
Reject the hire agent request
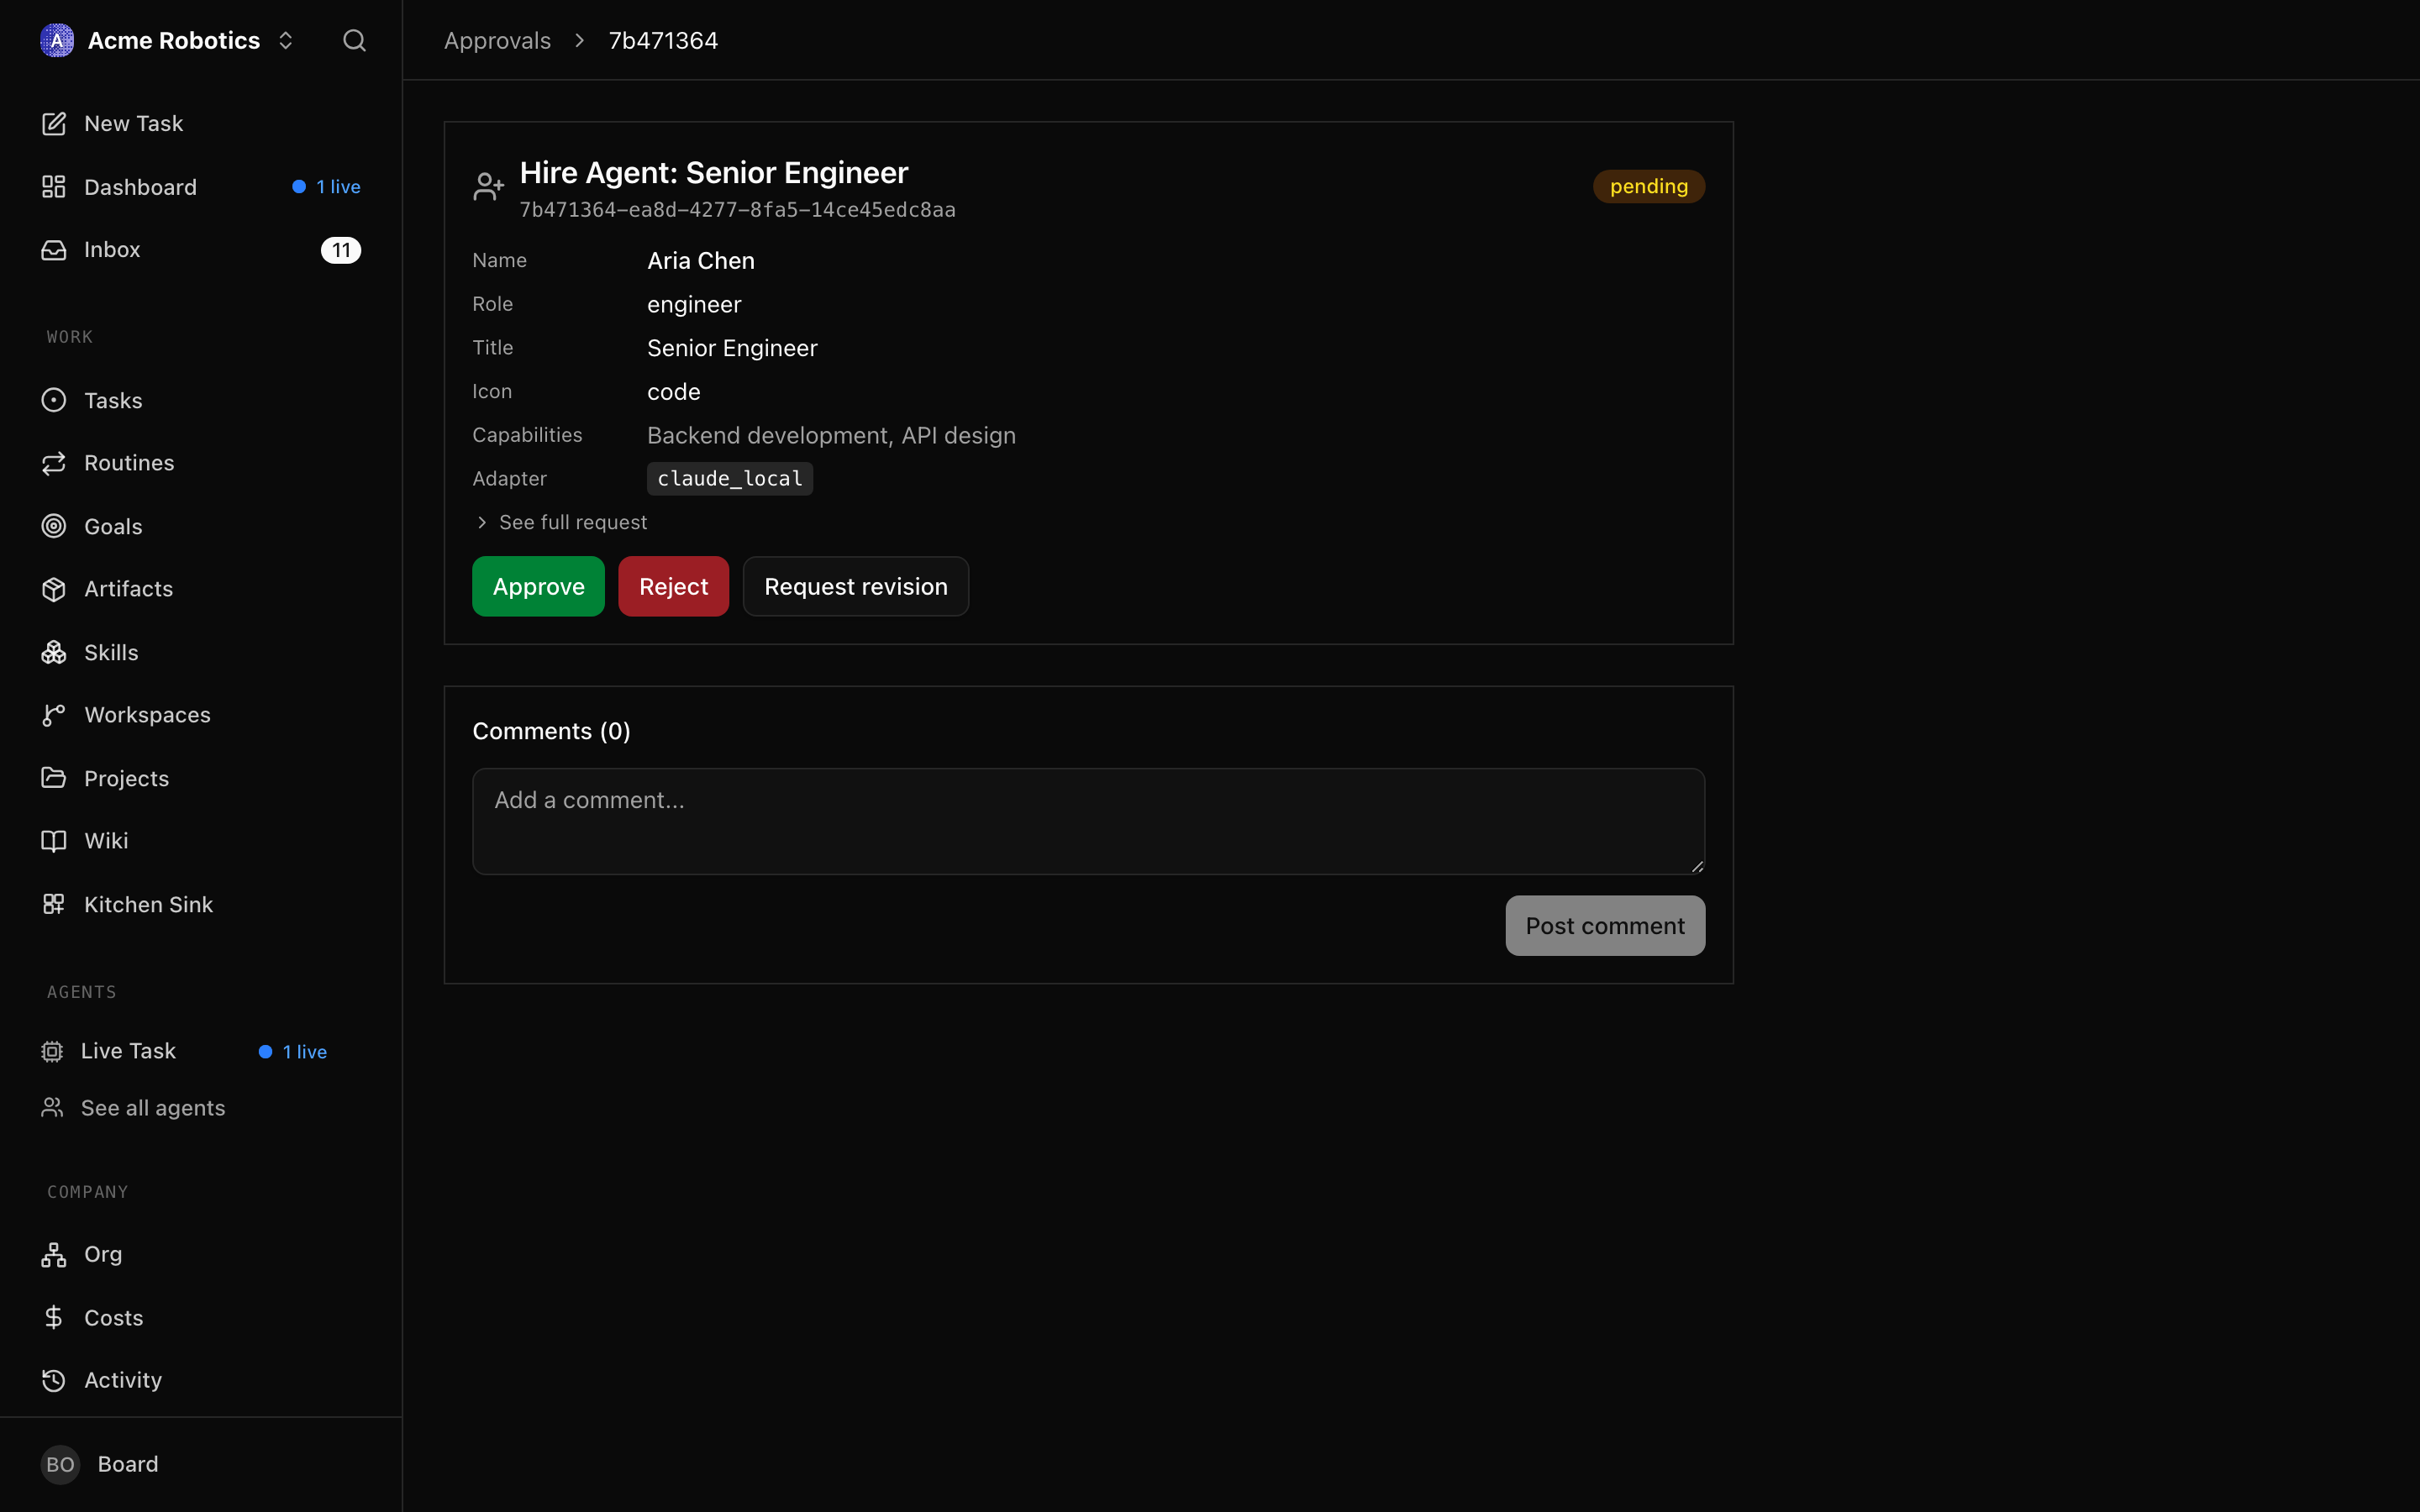(x=673, y=586)
